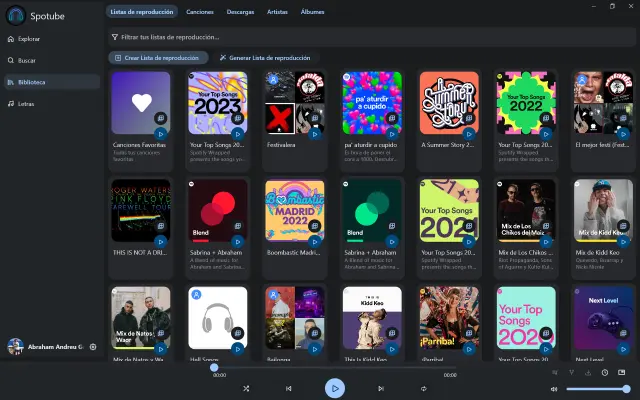Click Crear Lista de reproducción button
640x400 pixels.
159,58
